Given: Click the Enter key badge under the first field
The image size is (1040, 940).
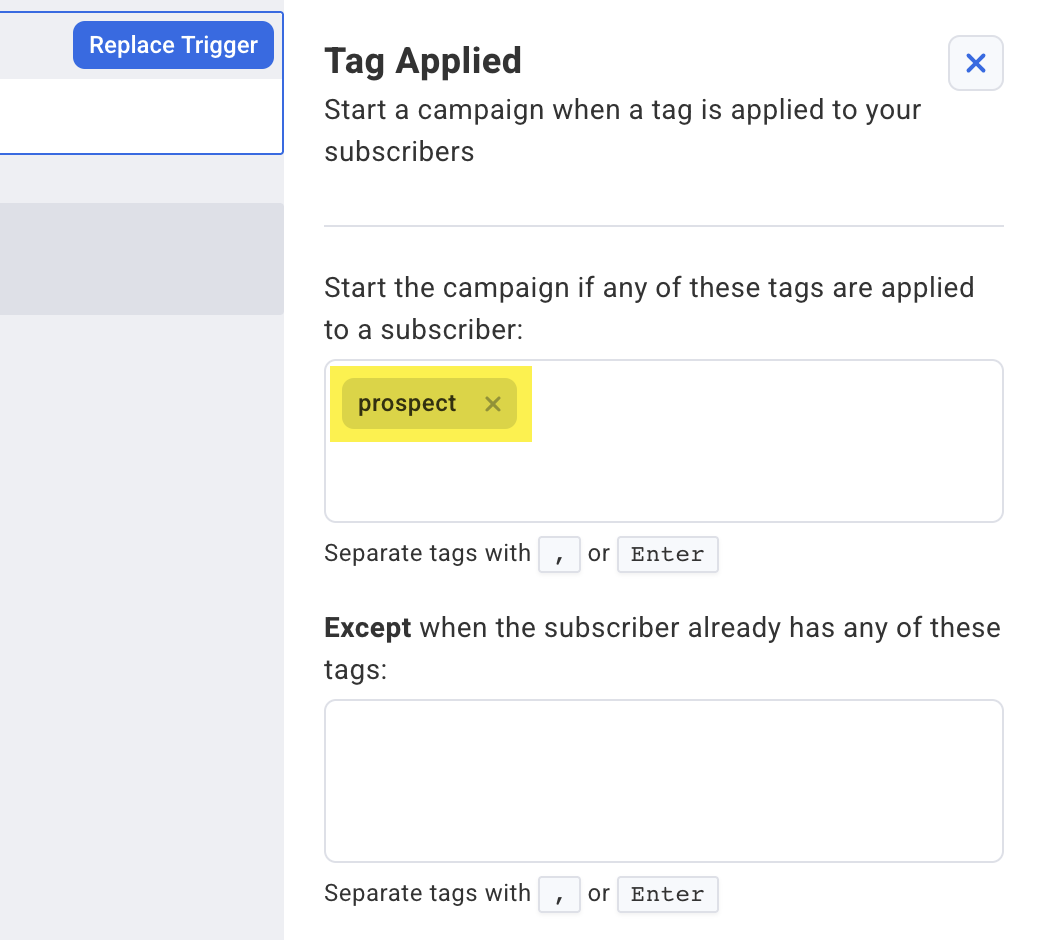Looking at the screenshot, I should coord(667,554).
